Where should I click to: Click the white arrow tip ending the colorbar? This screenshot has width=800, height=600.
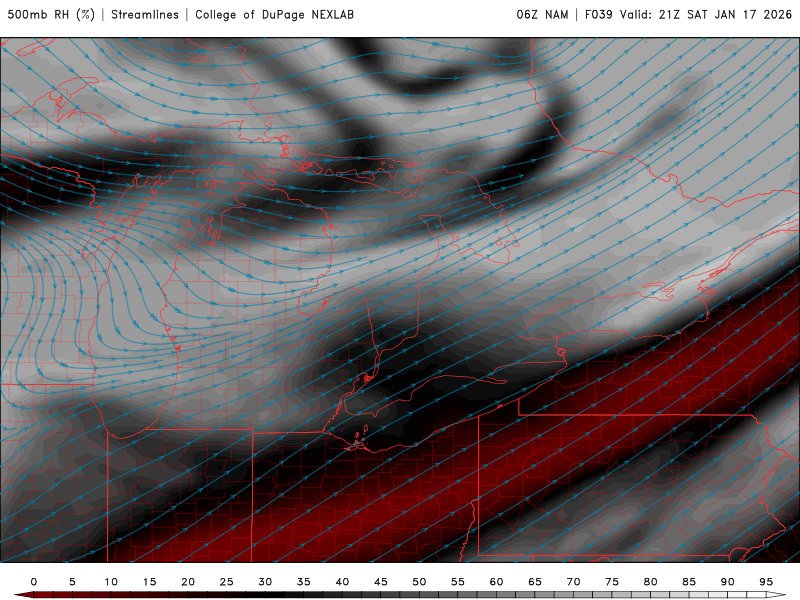tap(776, 595)
